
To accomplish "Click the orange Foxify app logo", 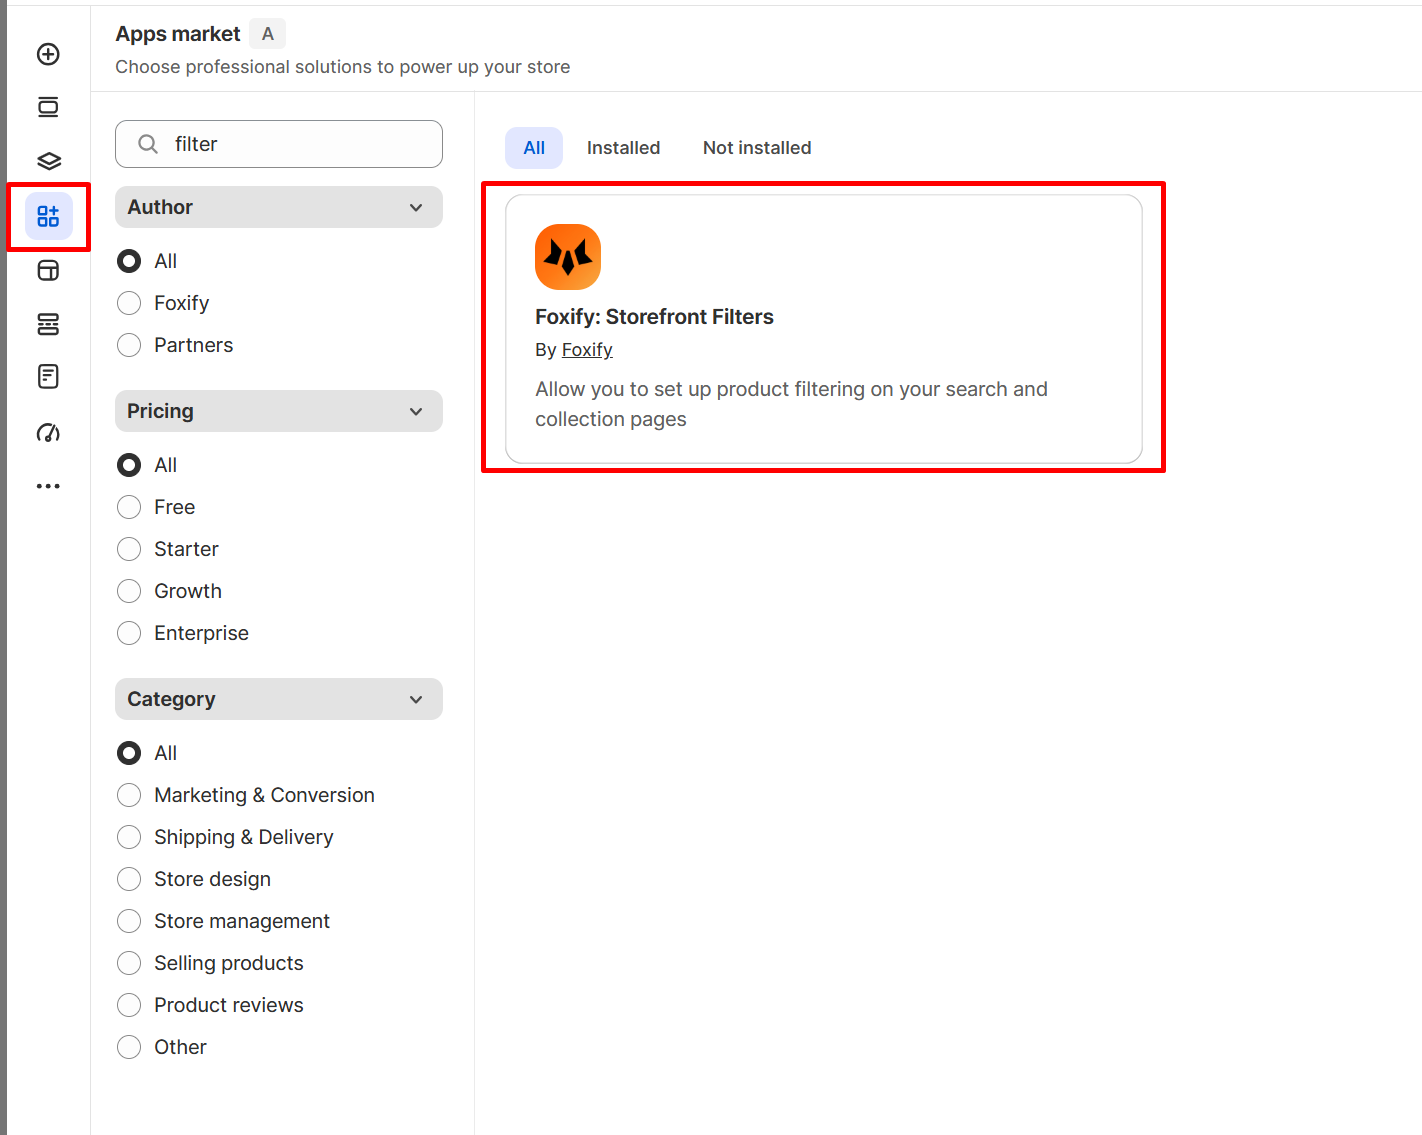I will point(568,257).
